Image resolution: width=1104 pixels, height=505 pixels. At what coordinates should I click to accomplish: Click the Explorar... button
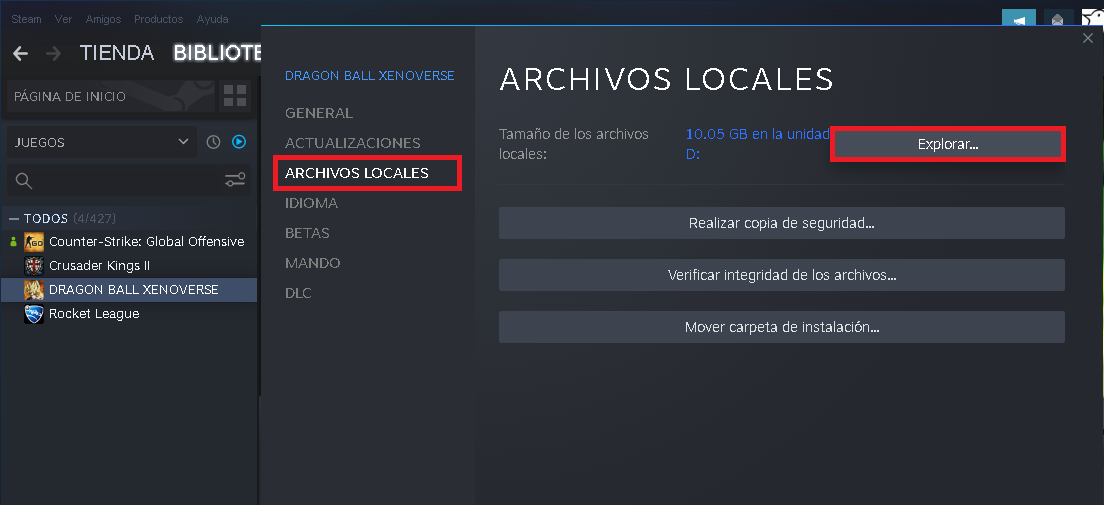coord(948,144)
